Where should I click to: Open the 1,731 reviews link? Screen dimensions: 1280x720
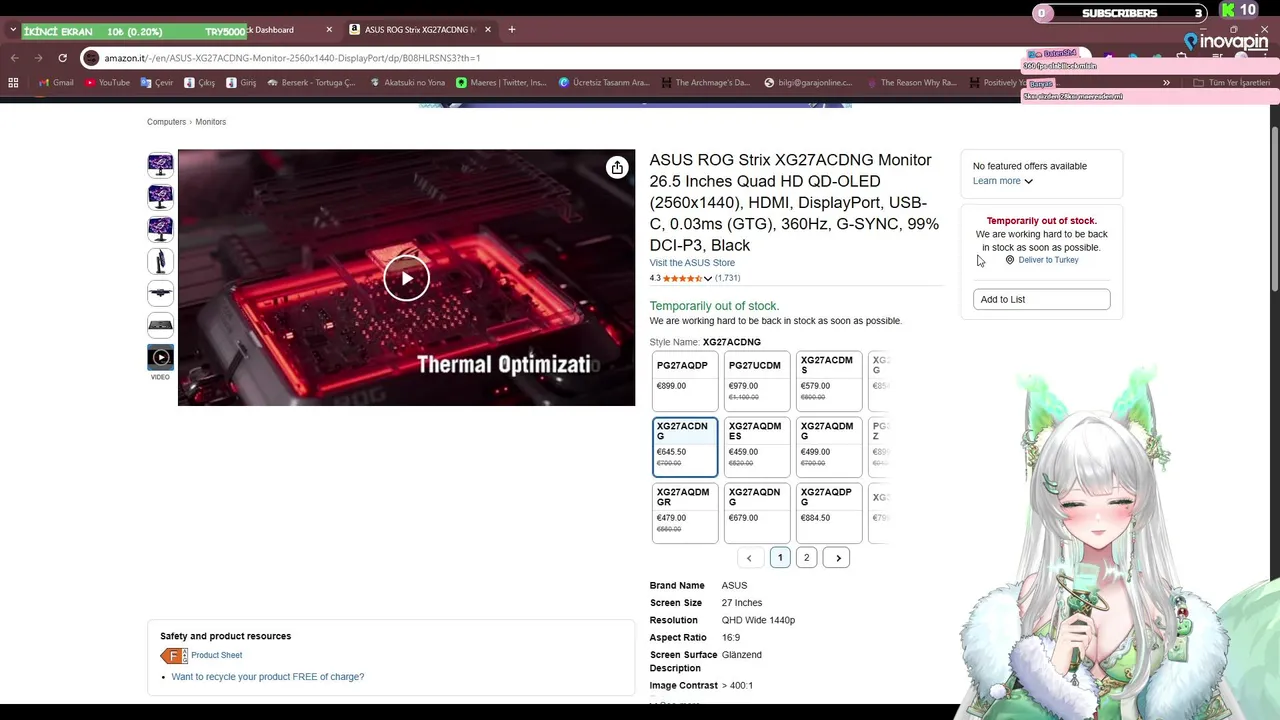click(x=728, y=278)
